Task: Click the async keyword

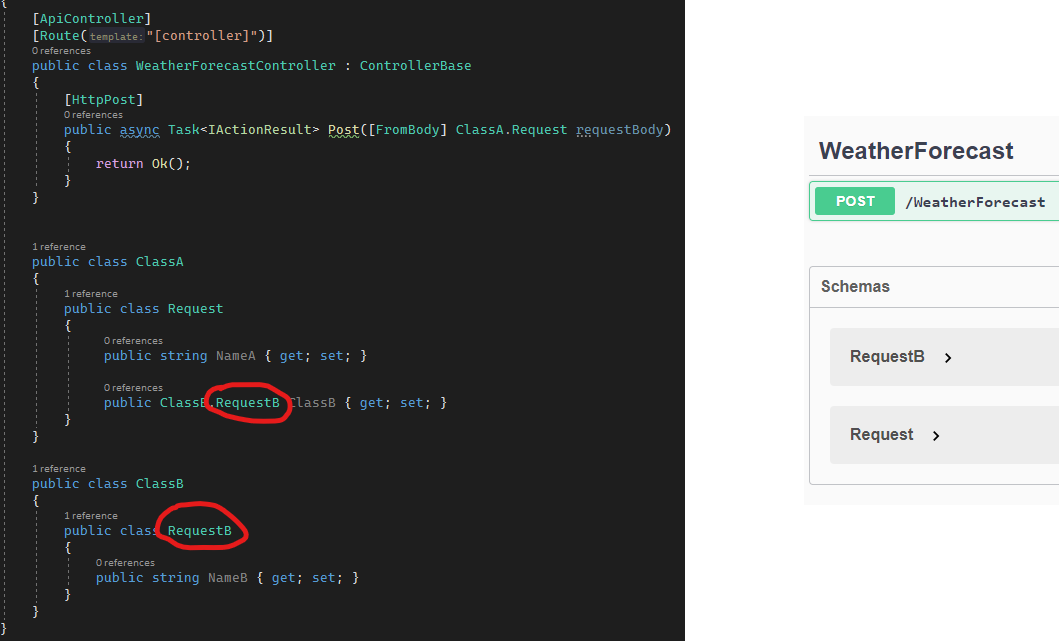Action: (140, 130)
